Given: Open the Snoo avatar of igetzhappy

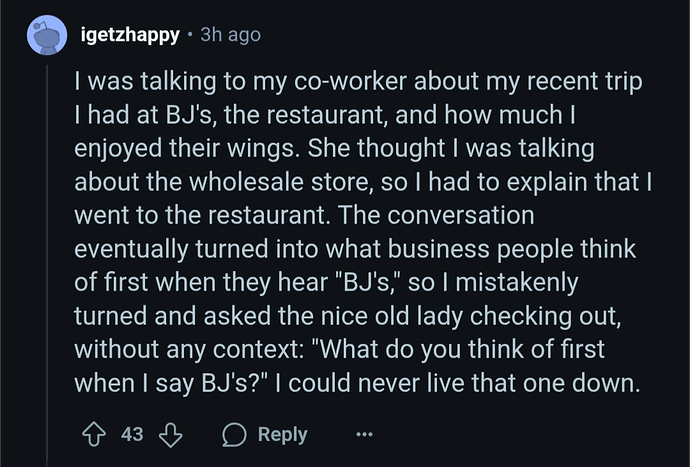Looking at the screenshot, I should (47, 35).
